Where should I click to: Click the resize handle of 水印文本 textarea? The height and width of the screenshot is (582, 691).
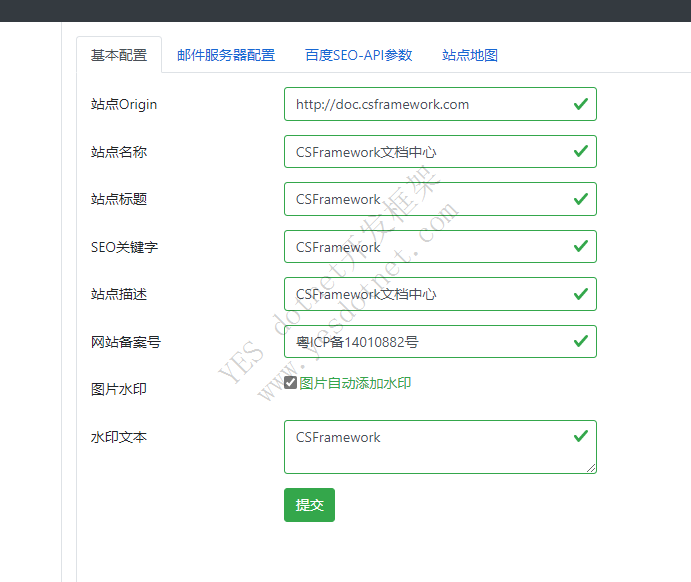[x=591, y=468]
